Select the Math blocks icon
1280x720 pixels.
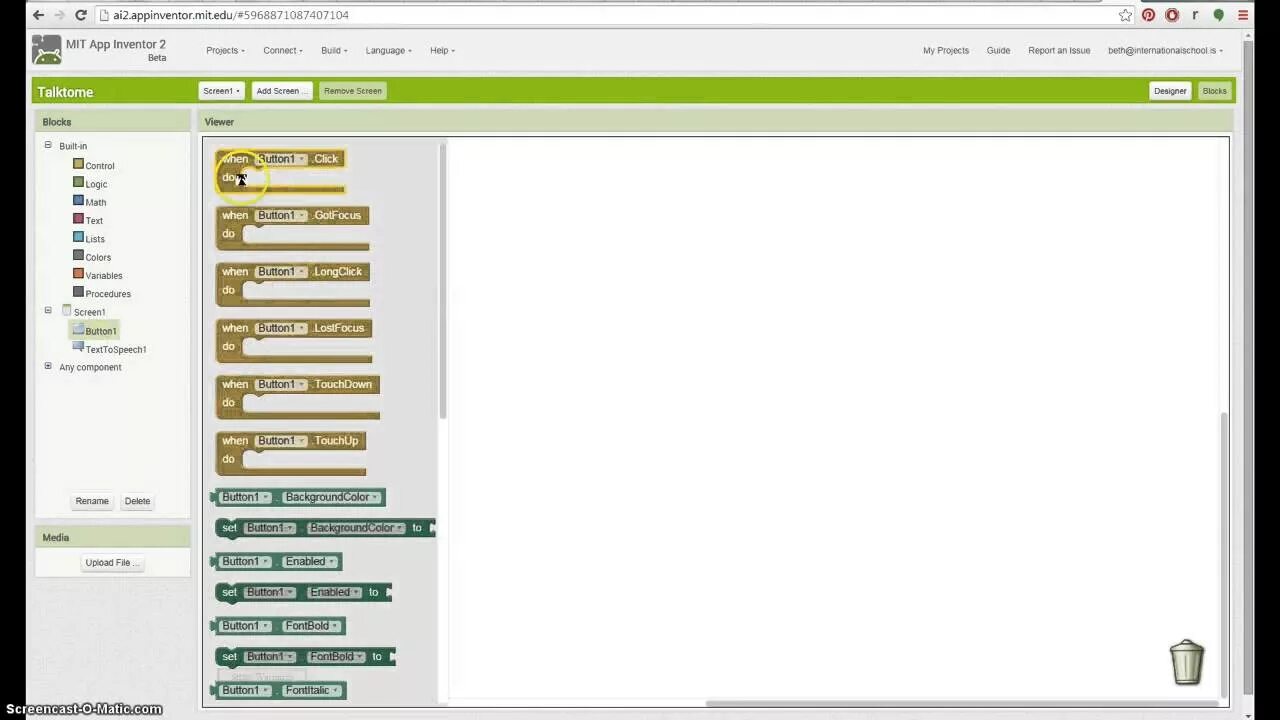point(78,201)
